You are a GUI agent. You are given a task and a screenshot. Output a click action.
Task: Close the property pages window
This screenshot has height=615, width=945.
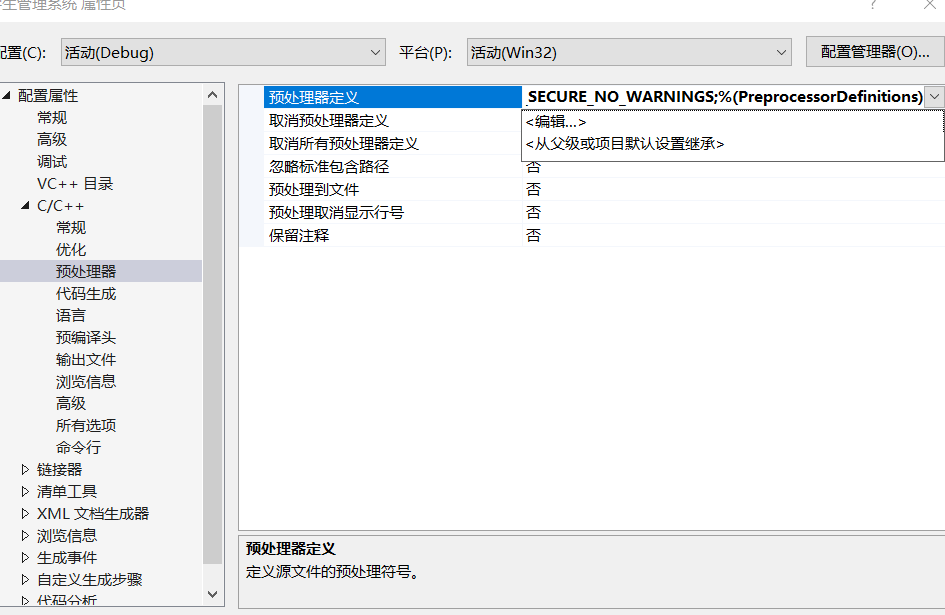tap(930, 5)
